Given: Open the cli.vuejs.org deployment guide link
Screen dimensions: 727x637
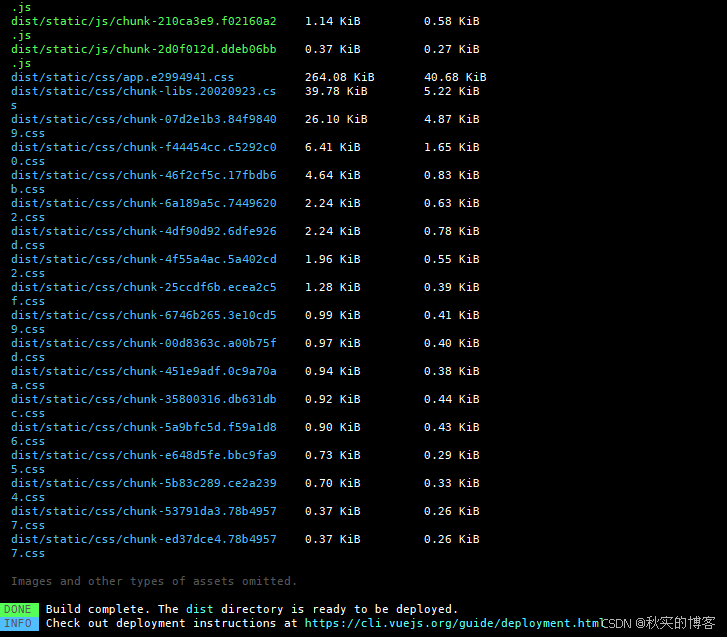Looking at the screenshot, I should [x=455, y=623].
